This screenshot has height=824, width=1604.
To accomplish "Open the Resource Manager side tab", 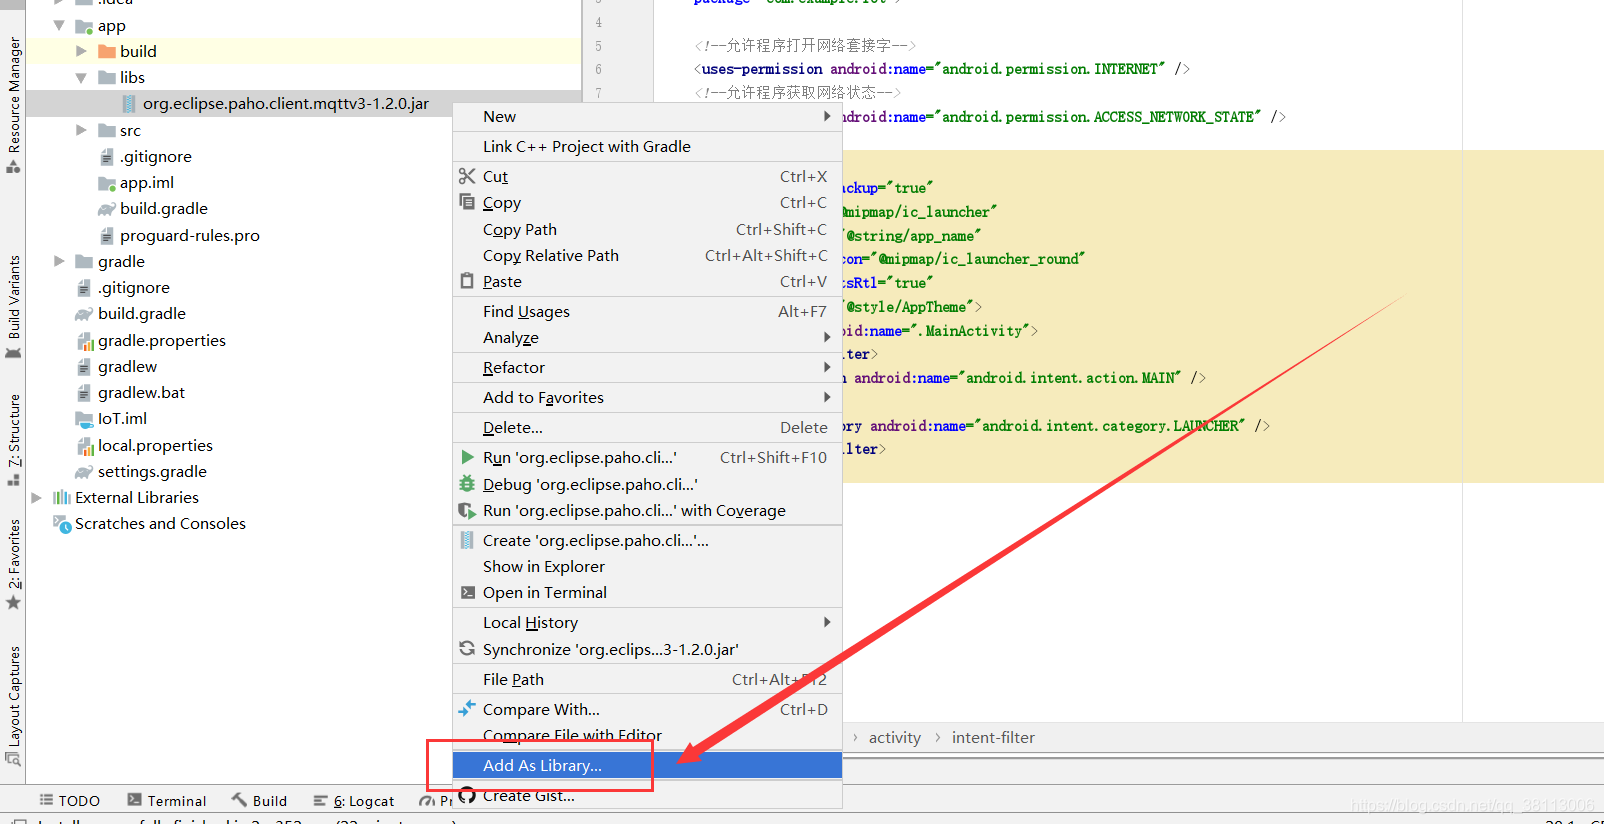I will (13, 104).
